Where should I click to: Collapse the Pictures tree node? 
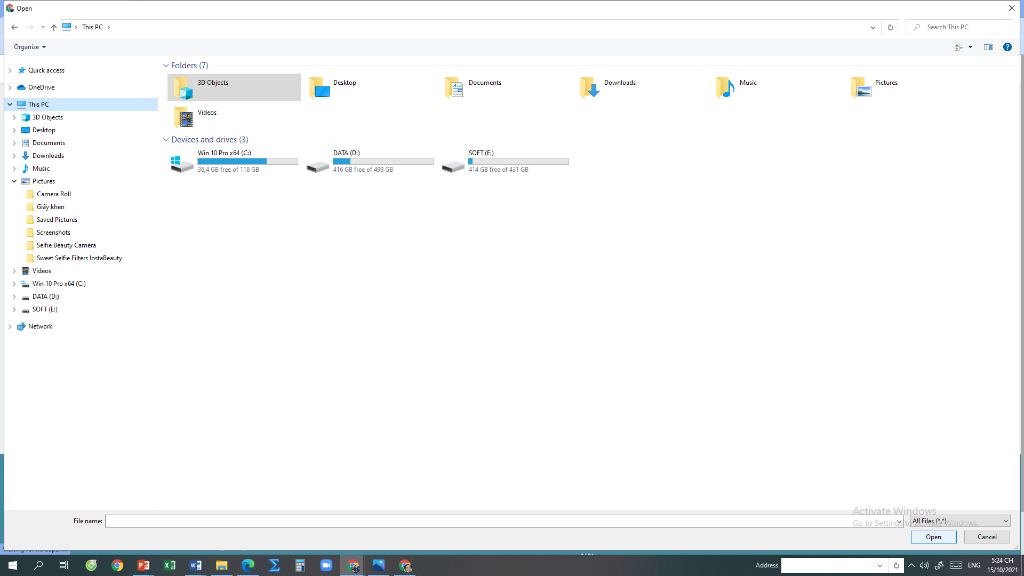click(x=14, y=182)
